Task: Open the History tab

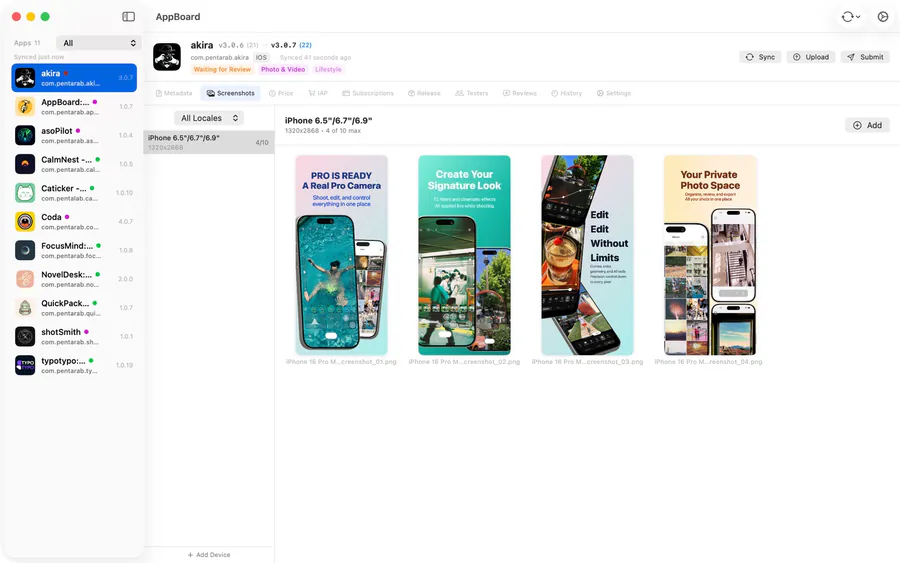Action: click(x=567, y=93)
